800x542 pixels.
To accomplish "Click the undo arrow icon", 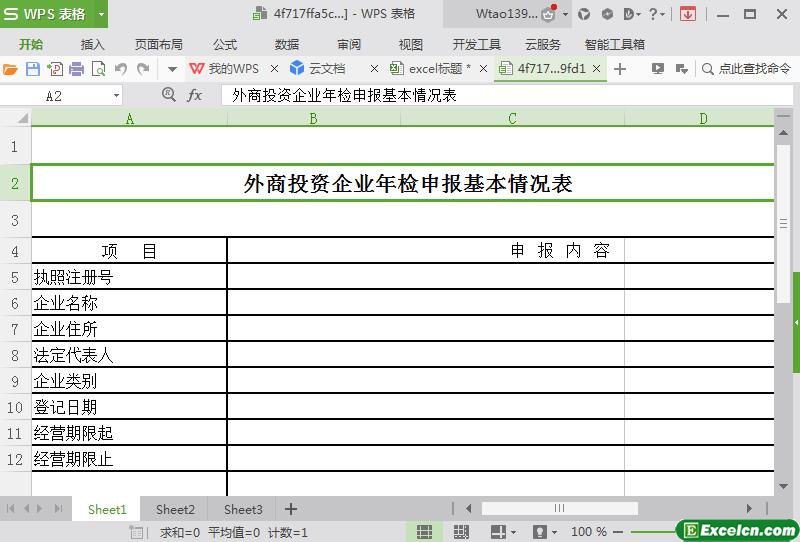I will pos(121,69).
